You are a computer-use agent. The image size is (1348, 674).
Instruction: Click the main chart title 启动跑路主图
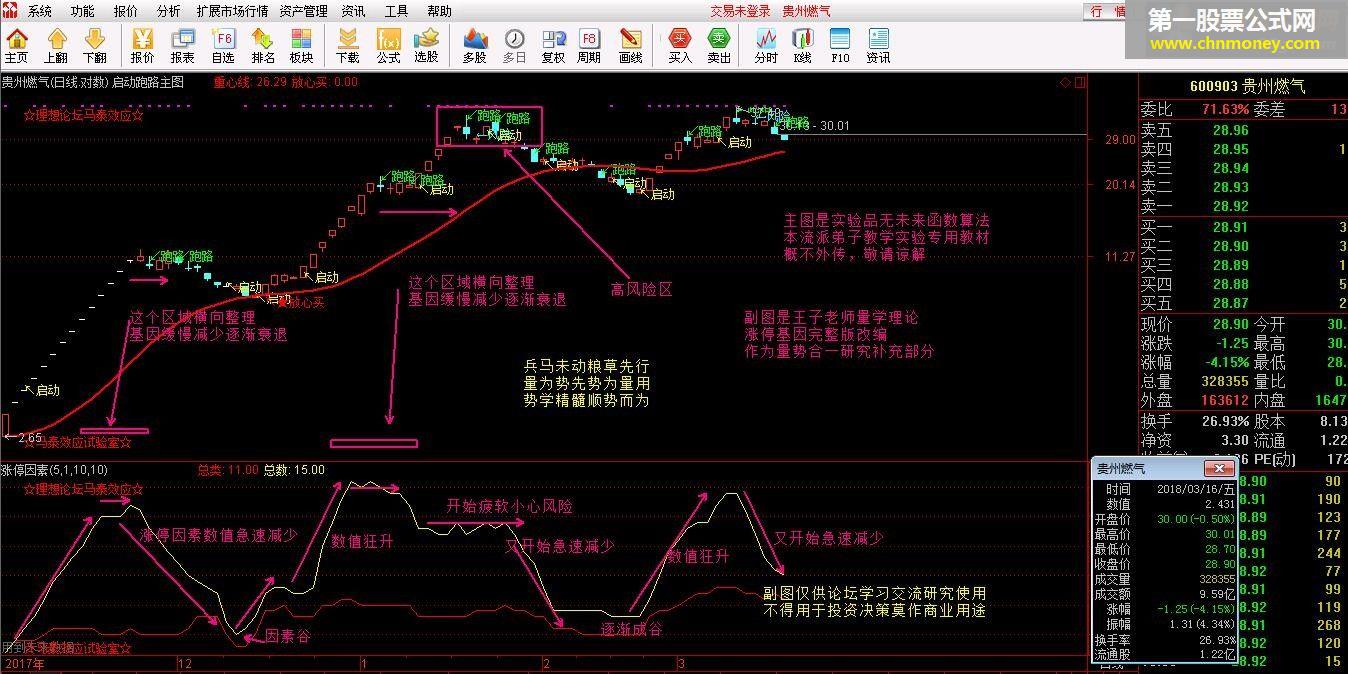click(x=148, y=82)
